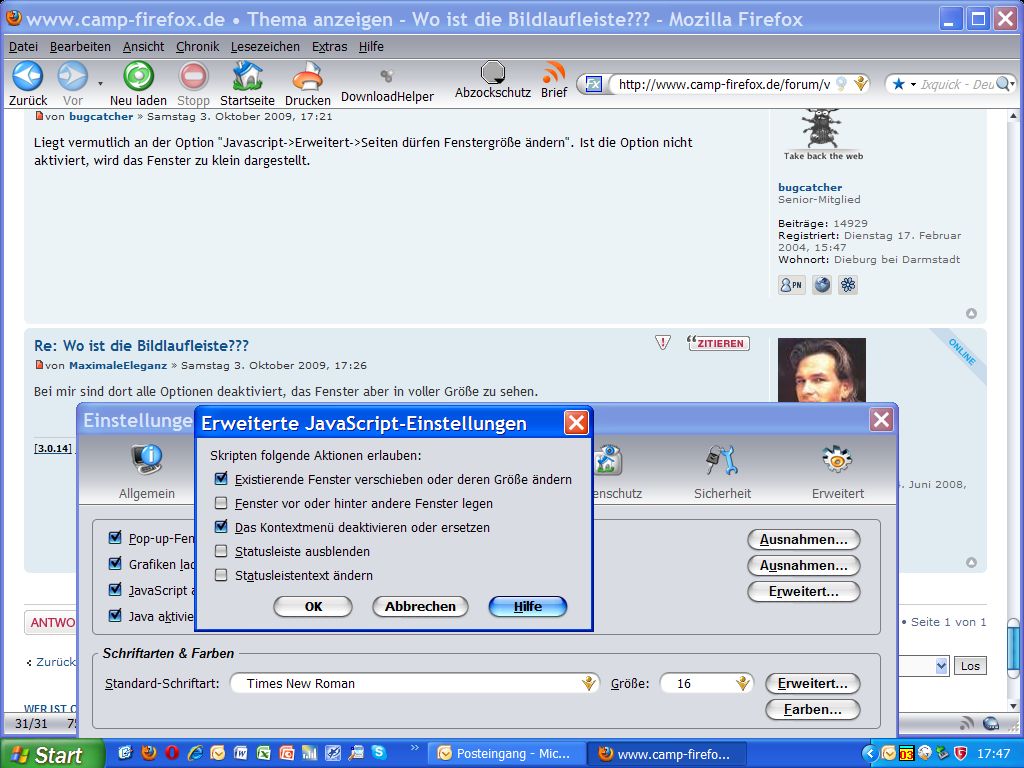1024x768 pixels.
Task: Click the search magnifier icon
Action: point(1004,84)
